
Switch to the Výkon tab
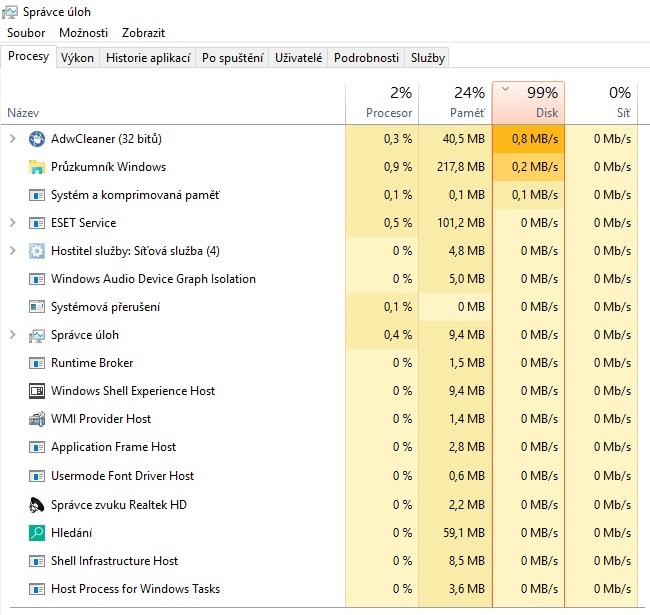77,58
